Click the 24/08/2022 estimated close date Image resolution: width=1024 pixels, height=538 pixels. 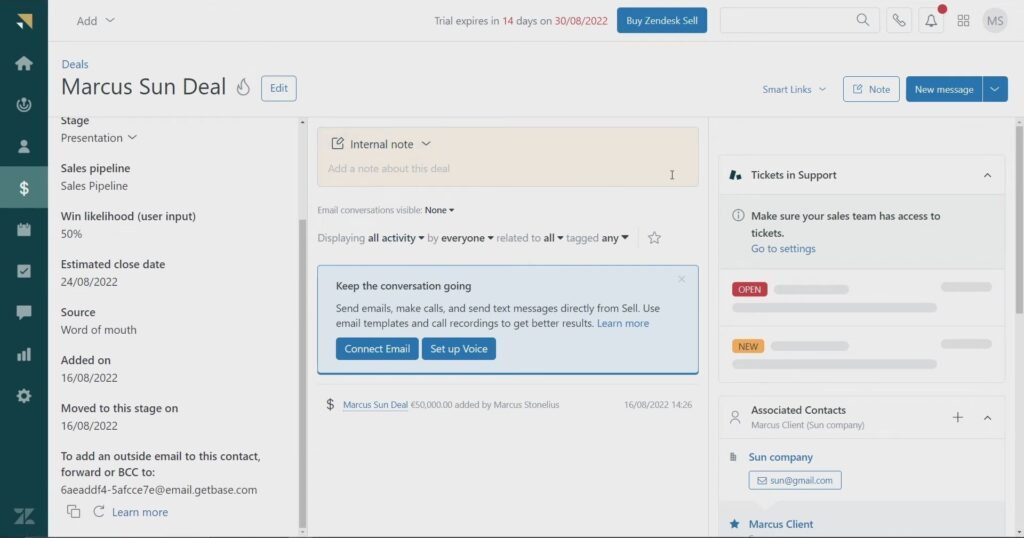point(89,282)
